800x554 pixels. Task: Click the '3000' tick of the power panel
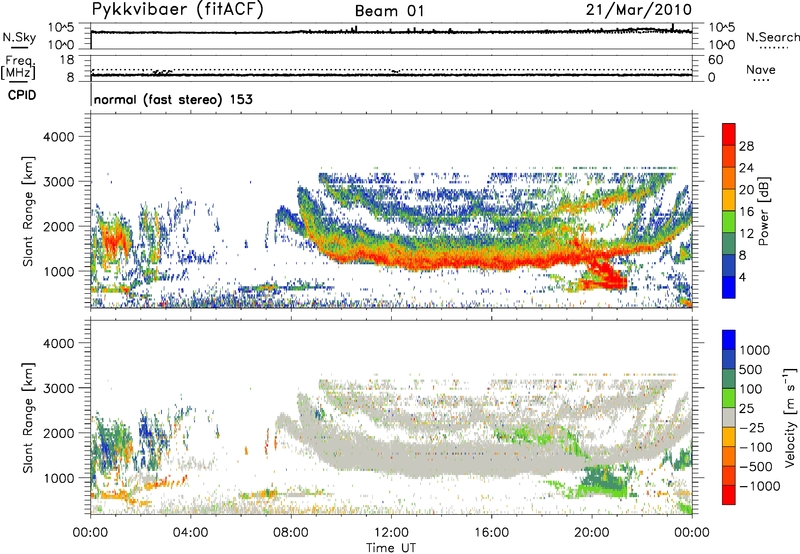pyautogui.click(x=59, y=182)
